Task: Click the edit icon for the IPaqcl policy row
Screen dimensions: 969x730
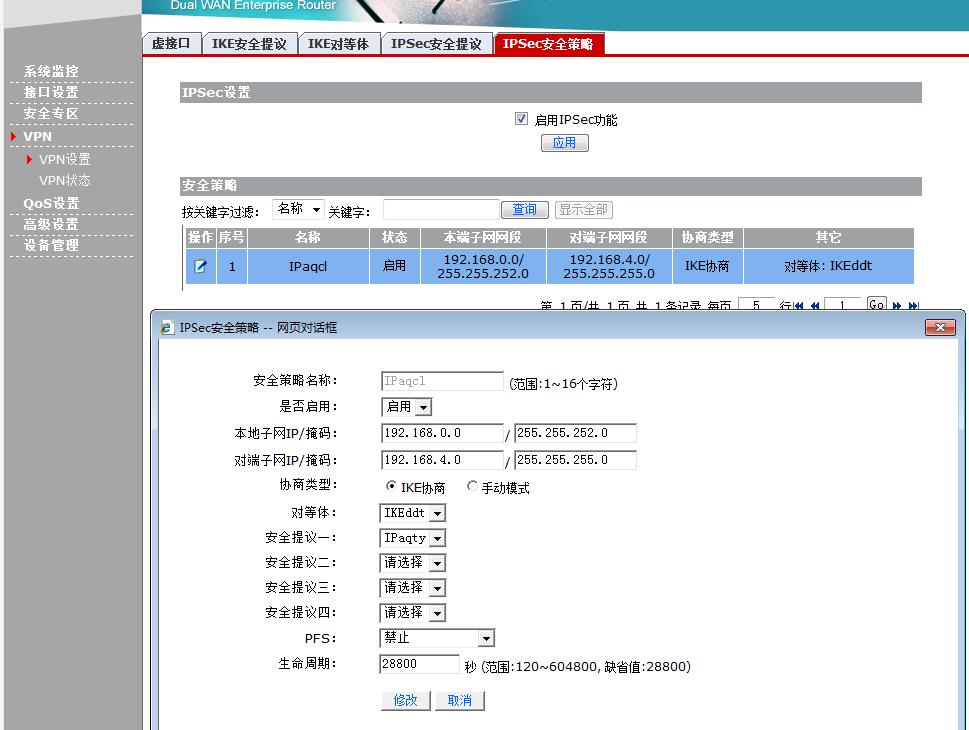Action: [x=200, y=266]
